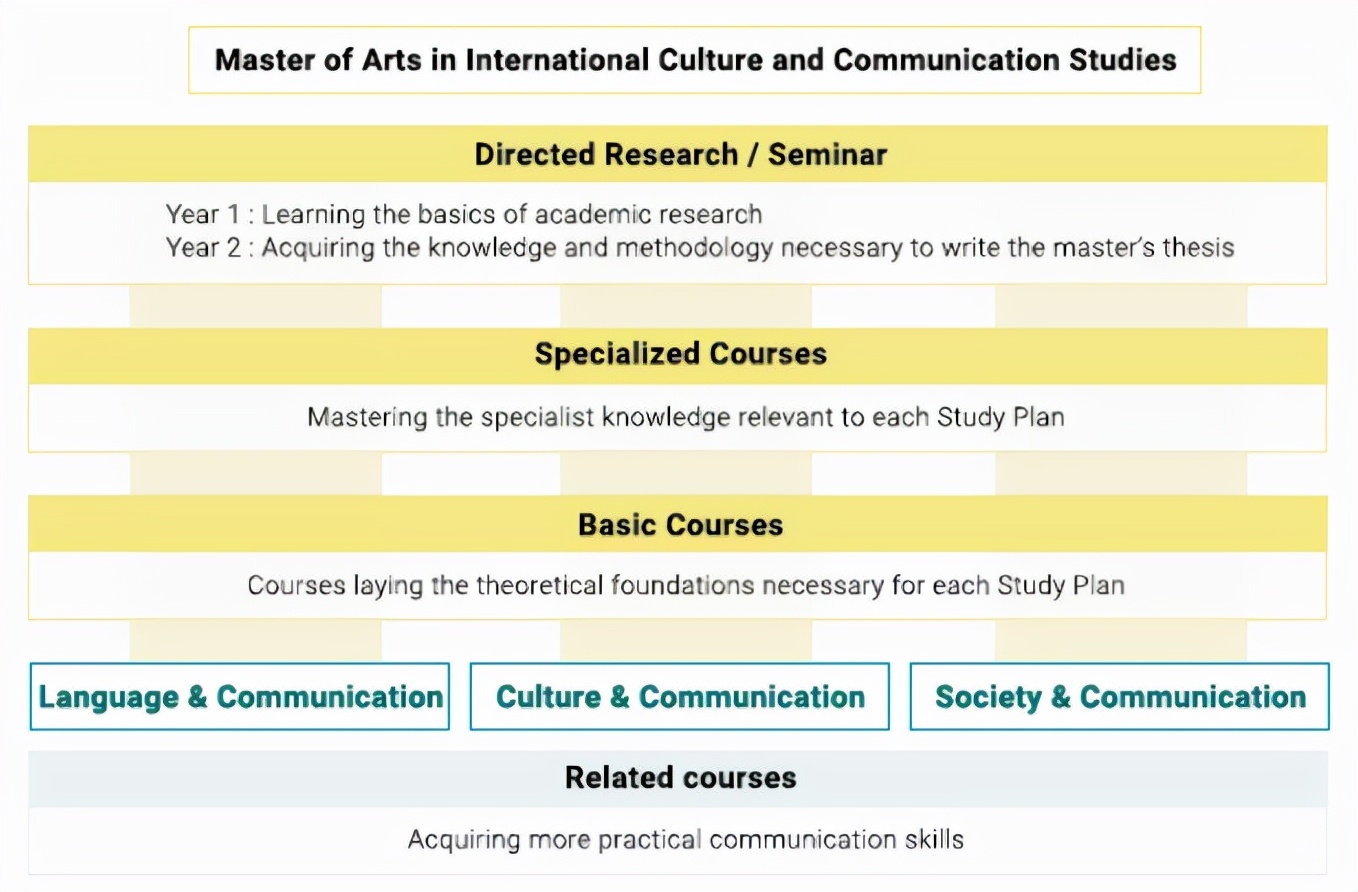Click the Year 2 master's thesis methodology line

coord(700,247)
